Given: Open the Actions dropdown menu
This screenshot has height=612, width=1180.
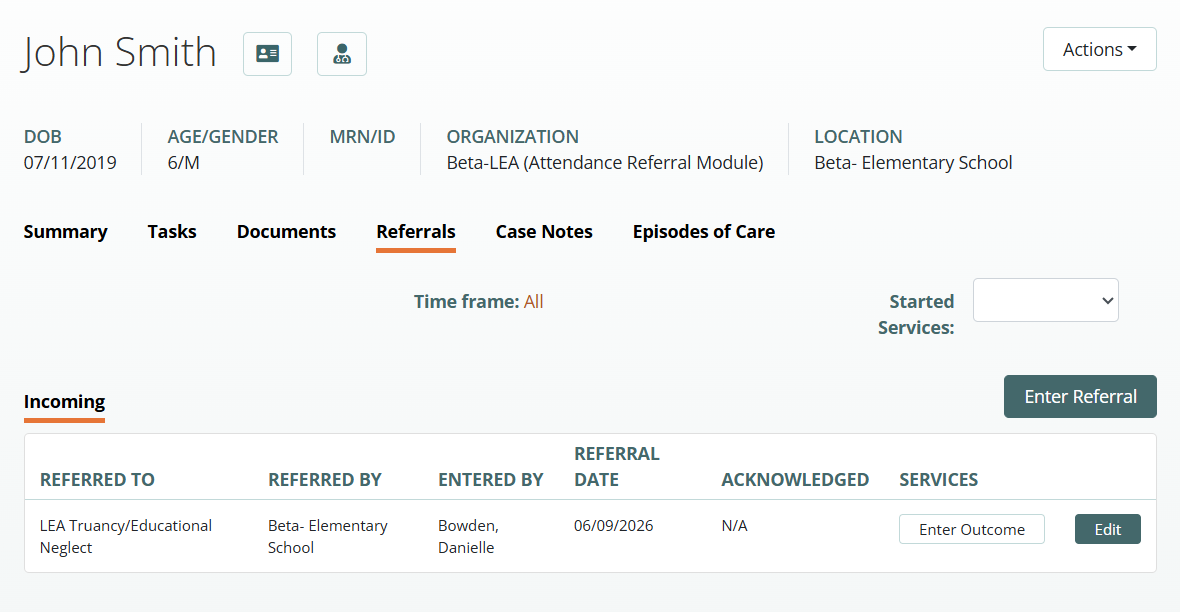Looking at the screenshot, I should pos(1099,49).
